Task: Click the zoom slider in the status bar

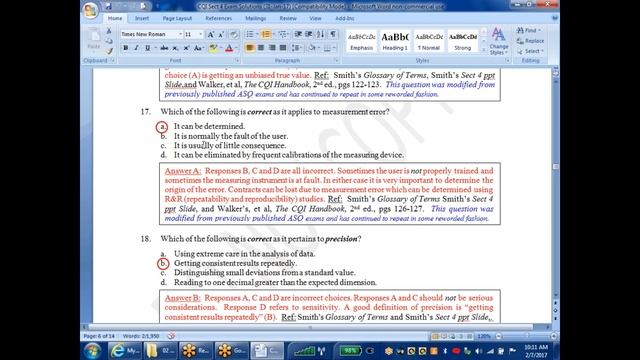Action: [526, 336]
